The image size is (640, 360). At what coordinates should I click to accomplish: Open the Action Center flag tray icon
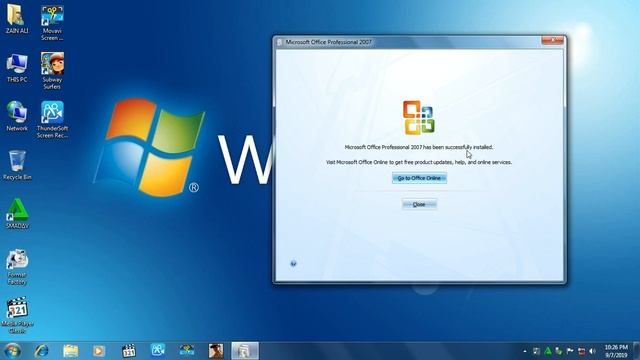coord(570,351)
